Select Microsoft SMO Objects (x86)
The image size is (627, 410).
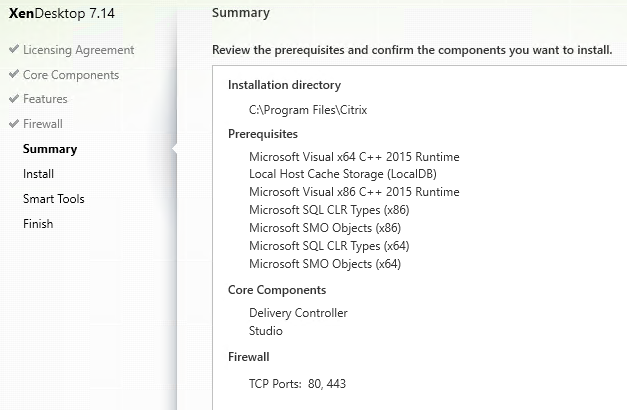coord(325,228)
